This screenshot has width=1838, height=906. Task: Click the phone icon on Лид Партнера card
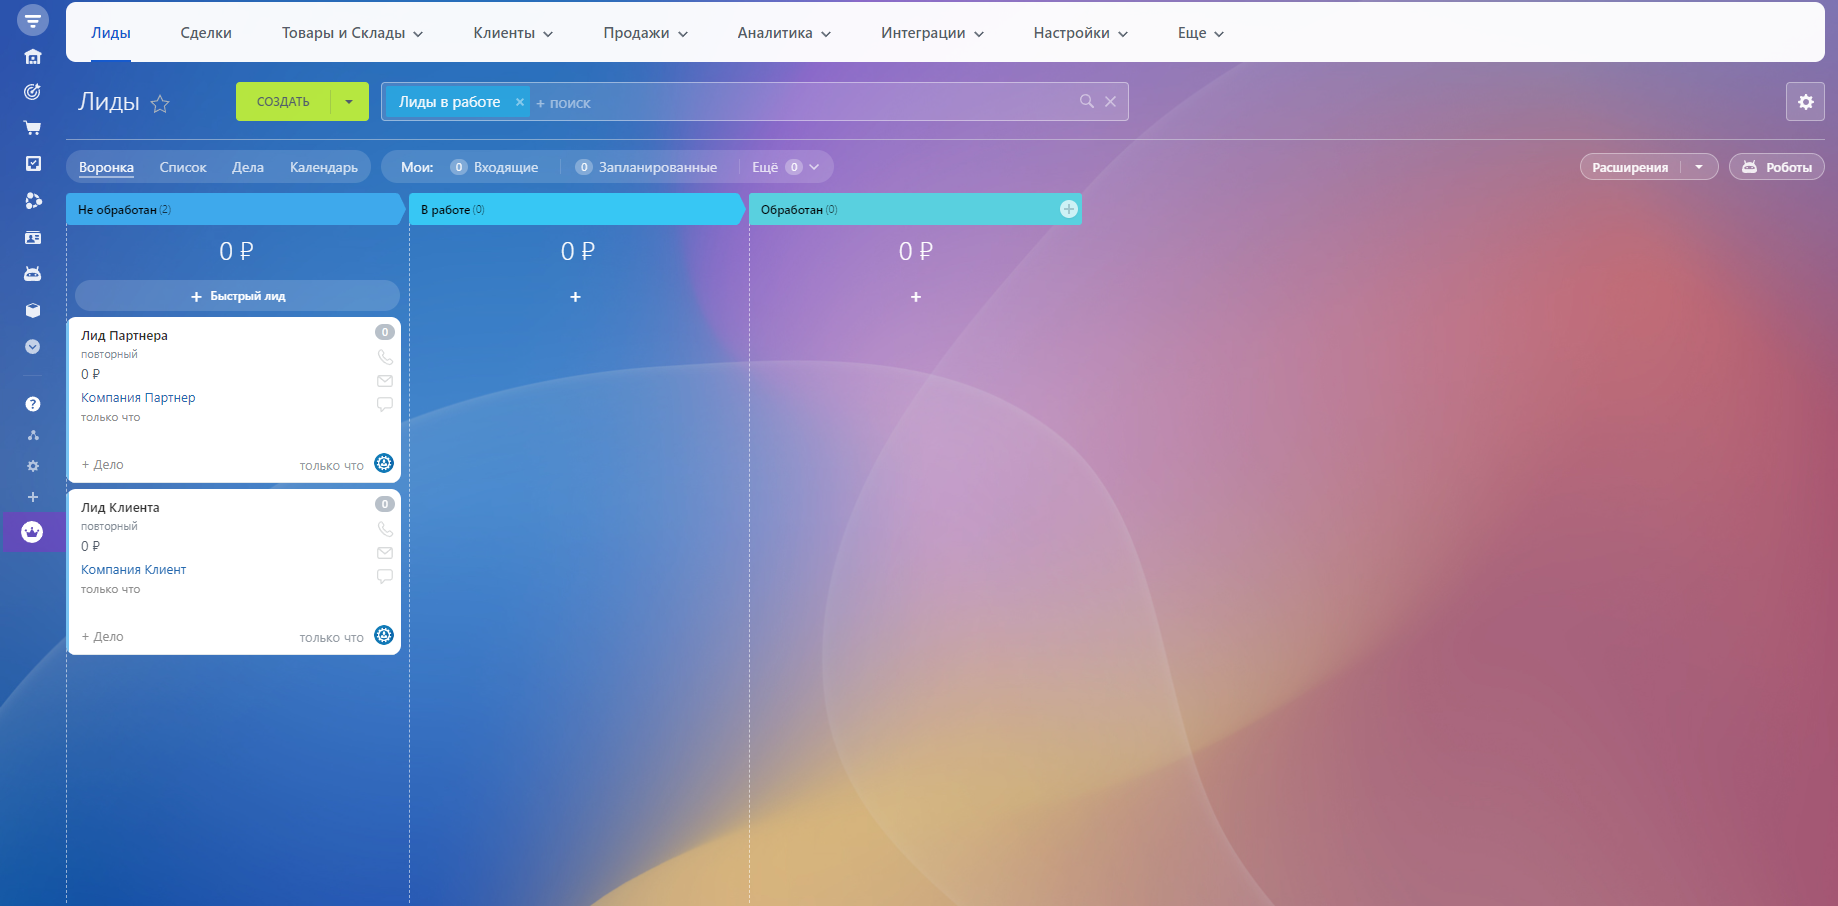(x=385, y=357)
